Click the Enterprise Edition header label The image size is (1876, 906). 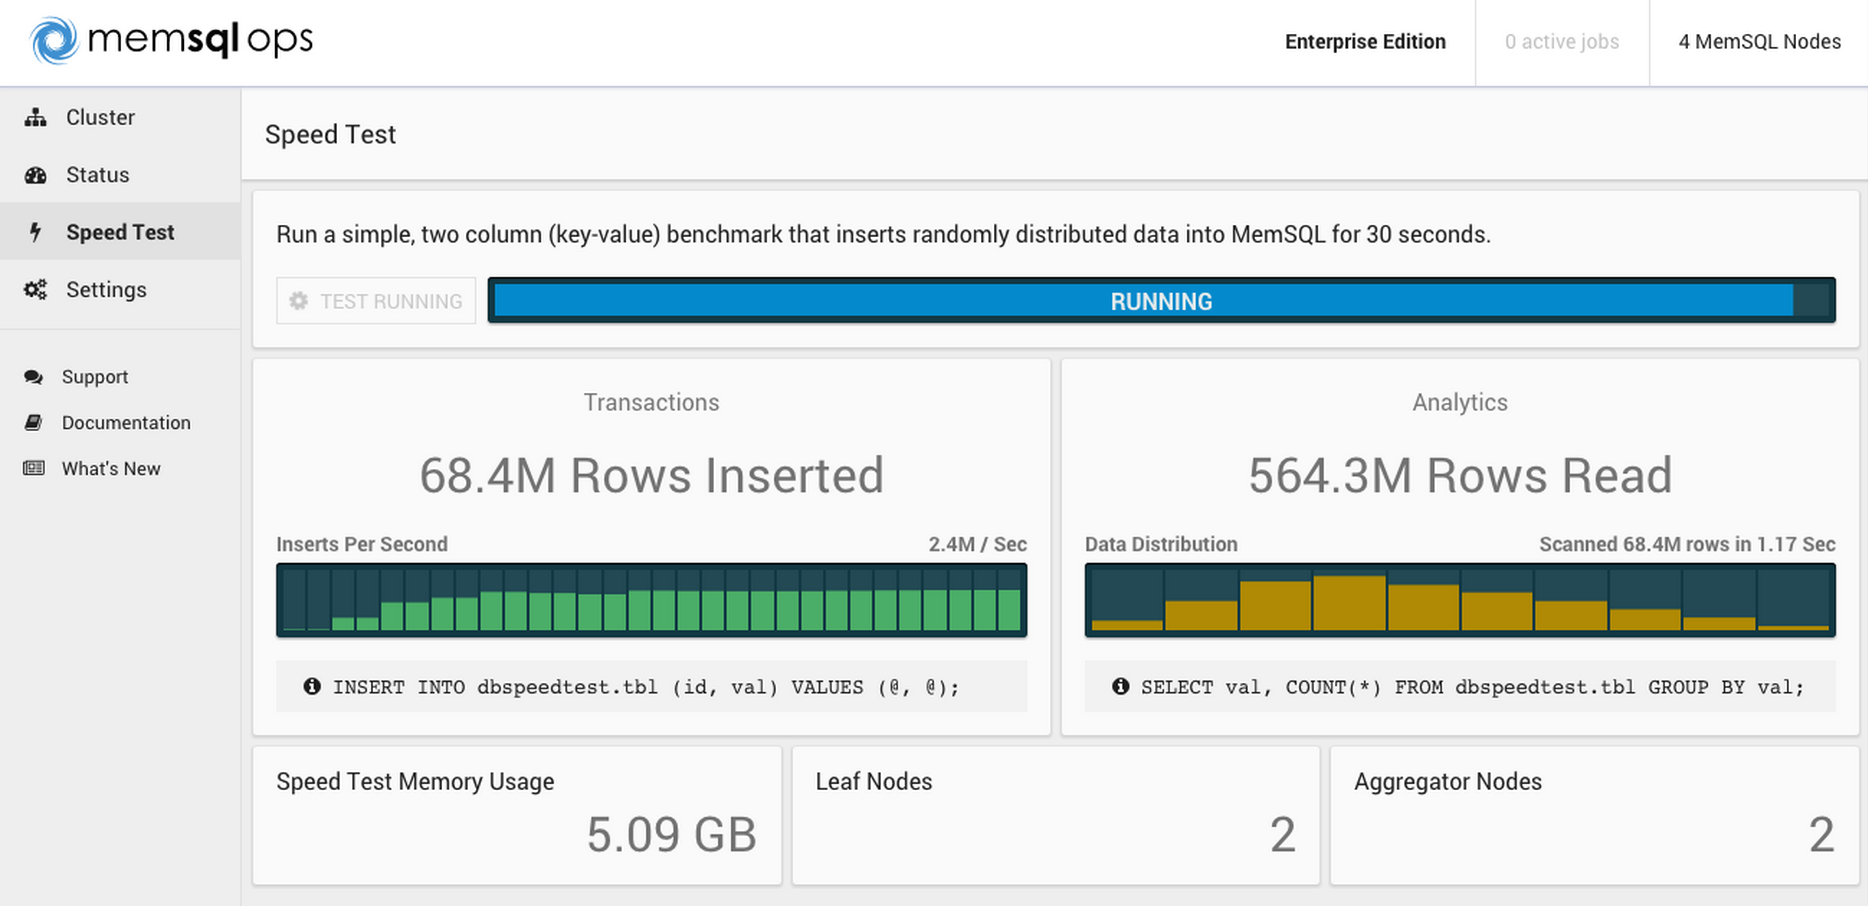pos(1365,42)
